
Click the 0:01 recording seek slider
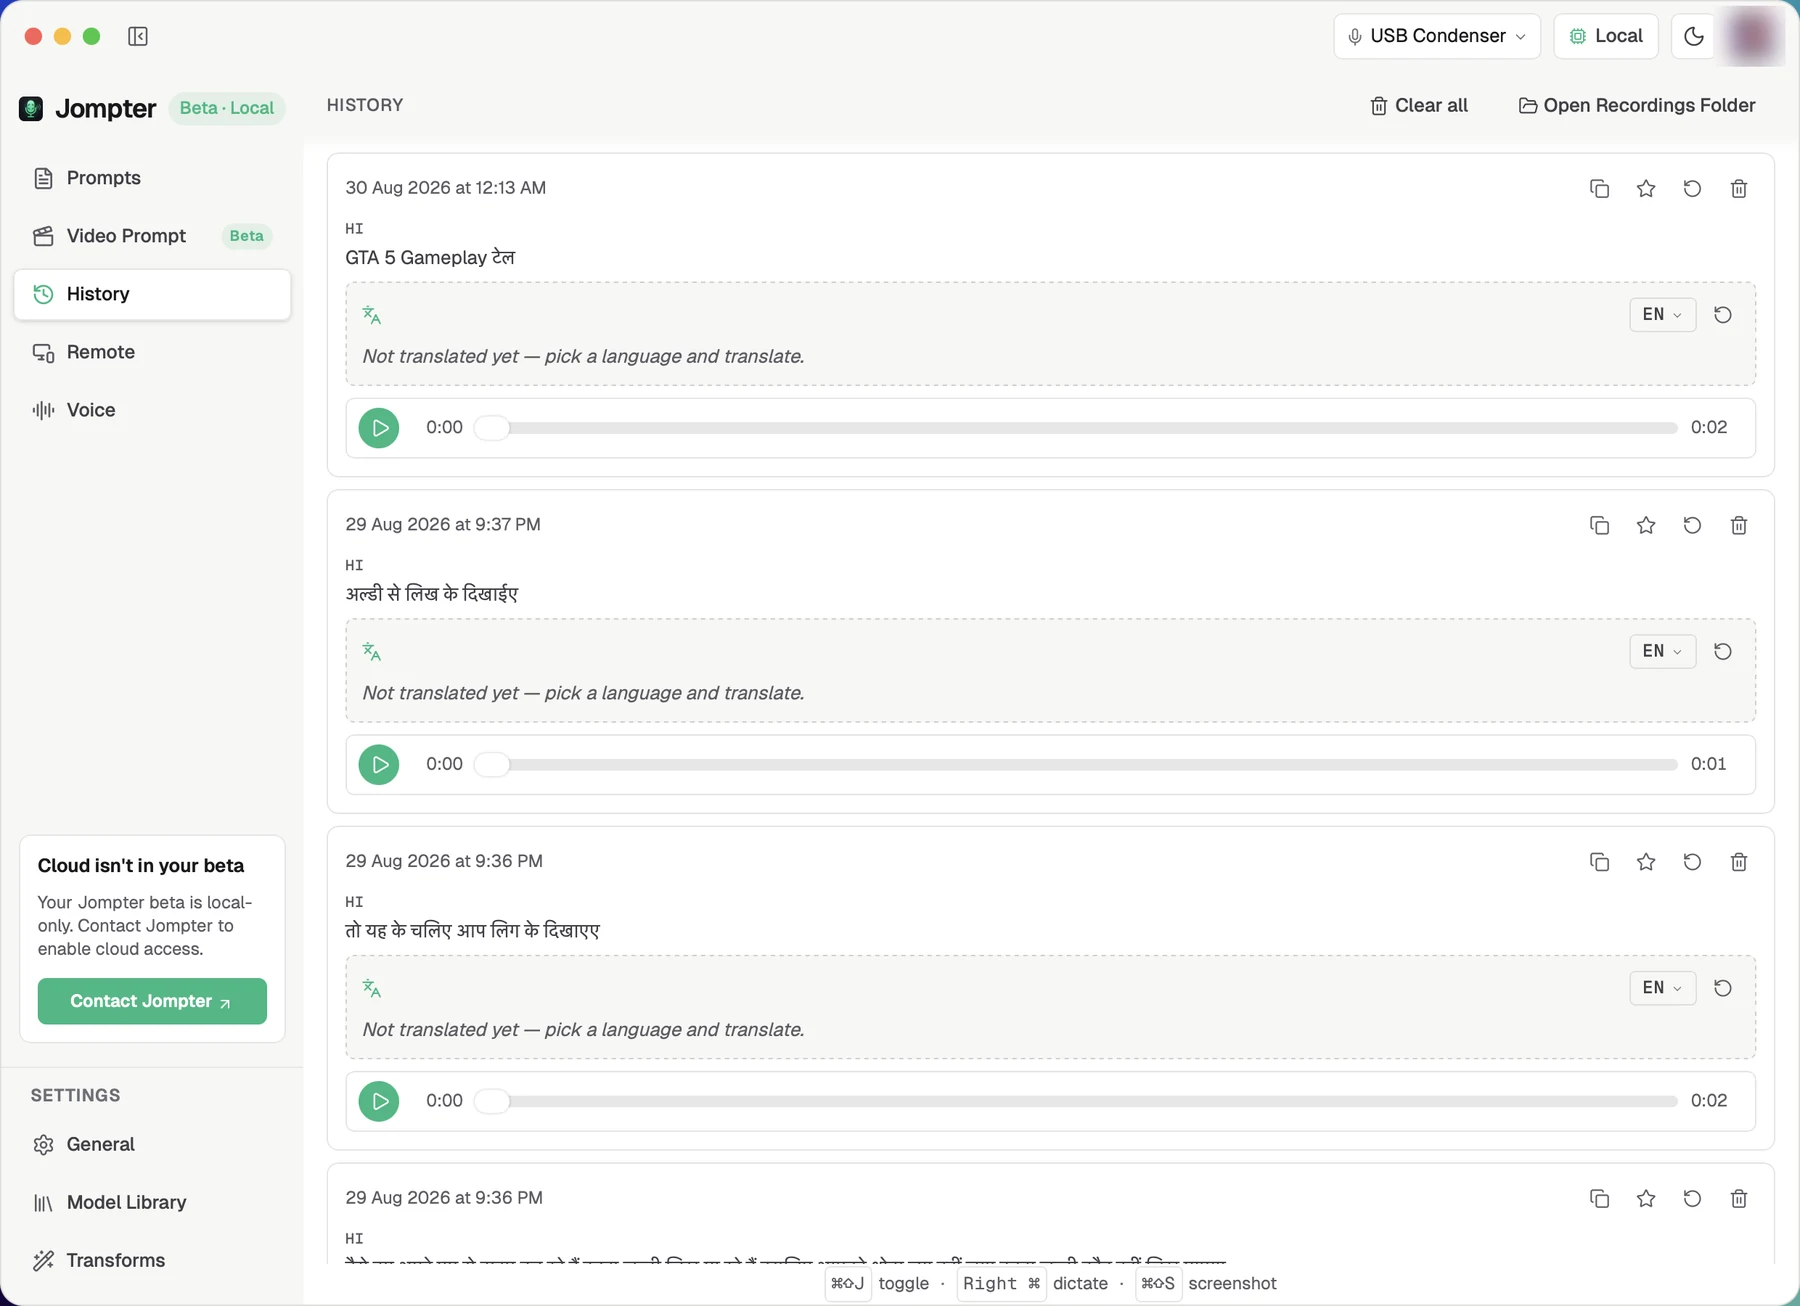coord(1076,765)
